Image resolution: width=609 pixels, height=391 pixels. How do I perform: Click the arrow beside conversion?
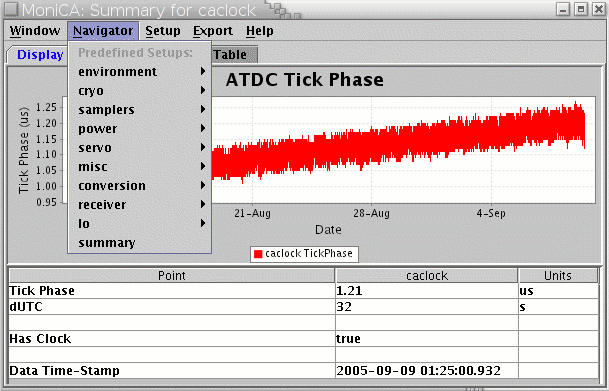pos(203,185)
